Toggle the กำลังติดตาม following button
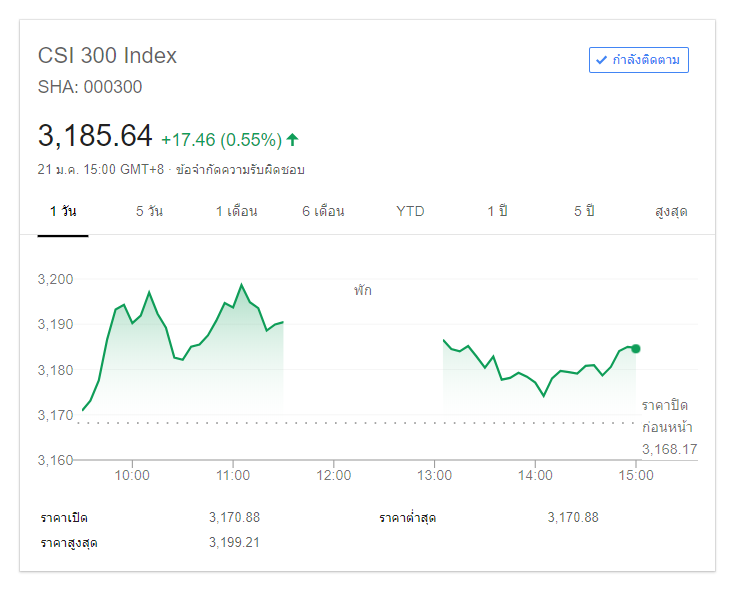Viewport: 737px width, 593px height. coord(639,60)
